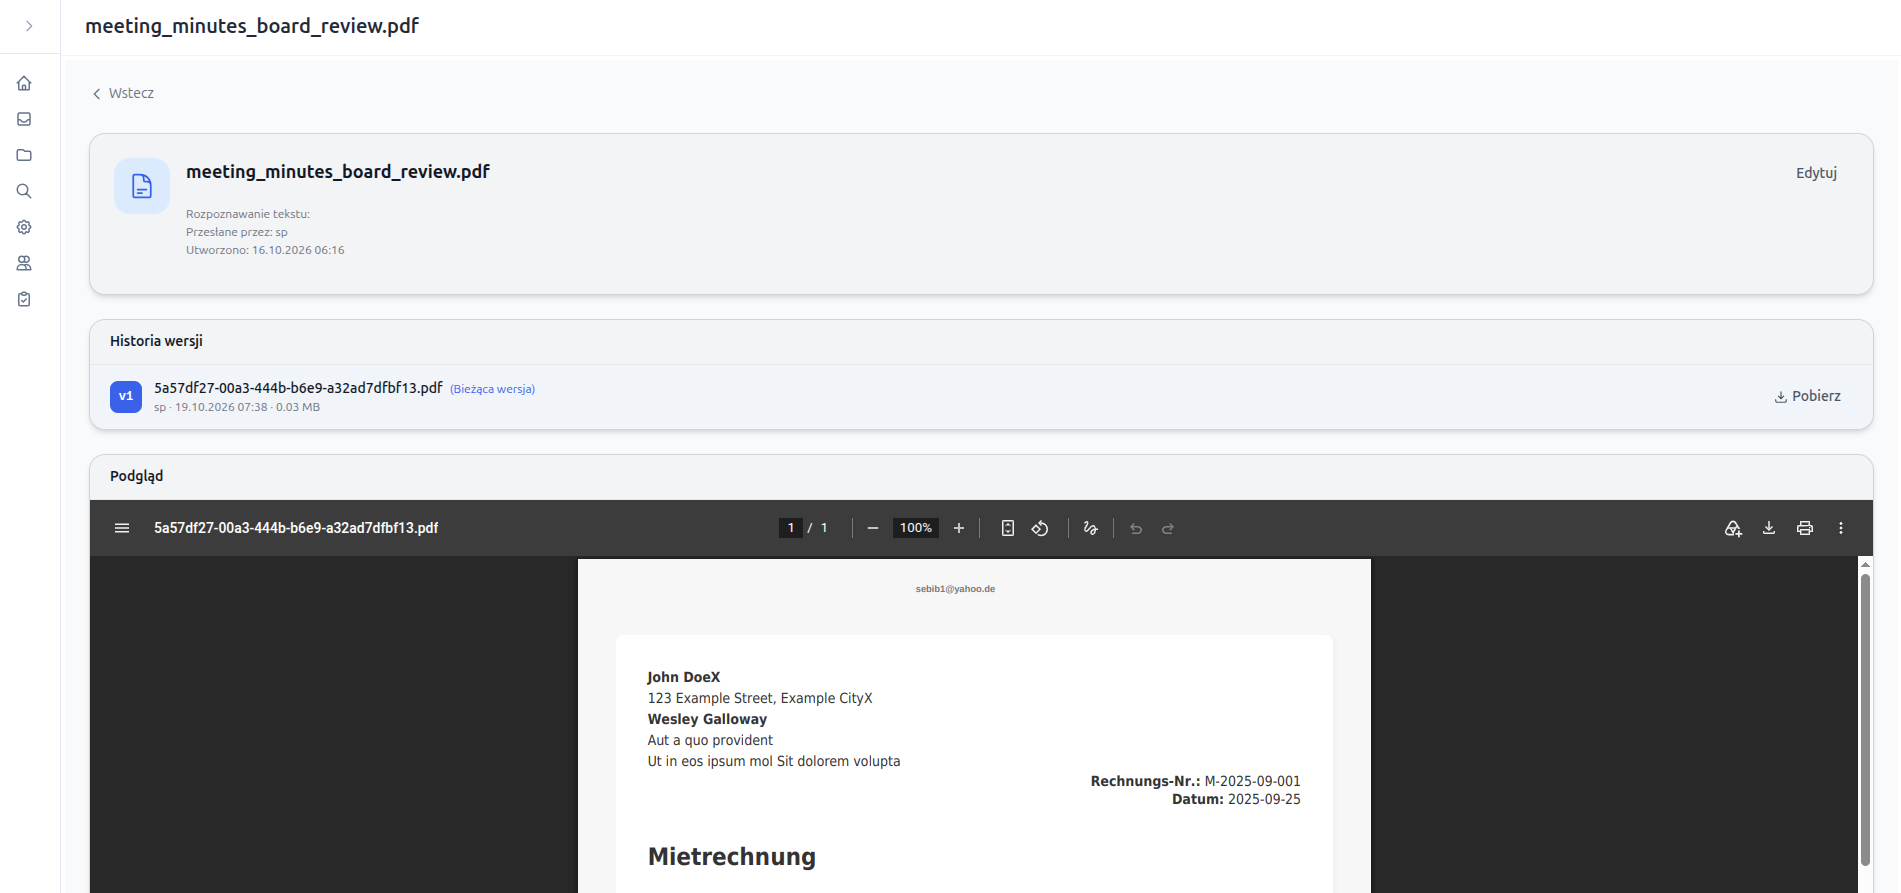Click the Historia wersji heading
Image resolution: width=1901 pixels, height=893 pixels.
[156, 341]
